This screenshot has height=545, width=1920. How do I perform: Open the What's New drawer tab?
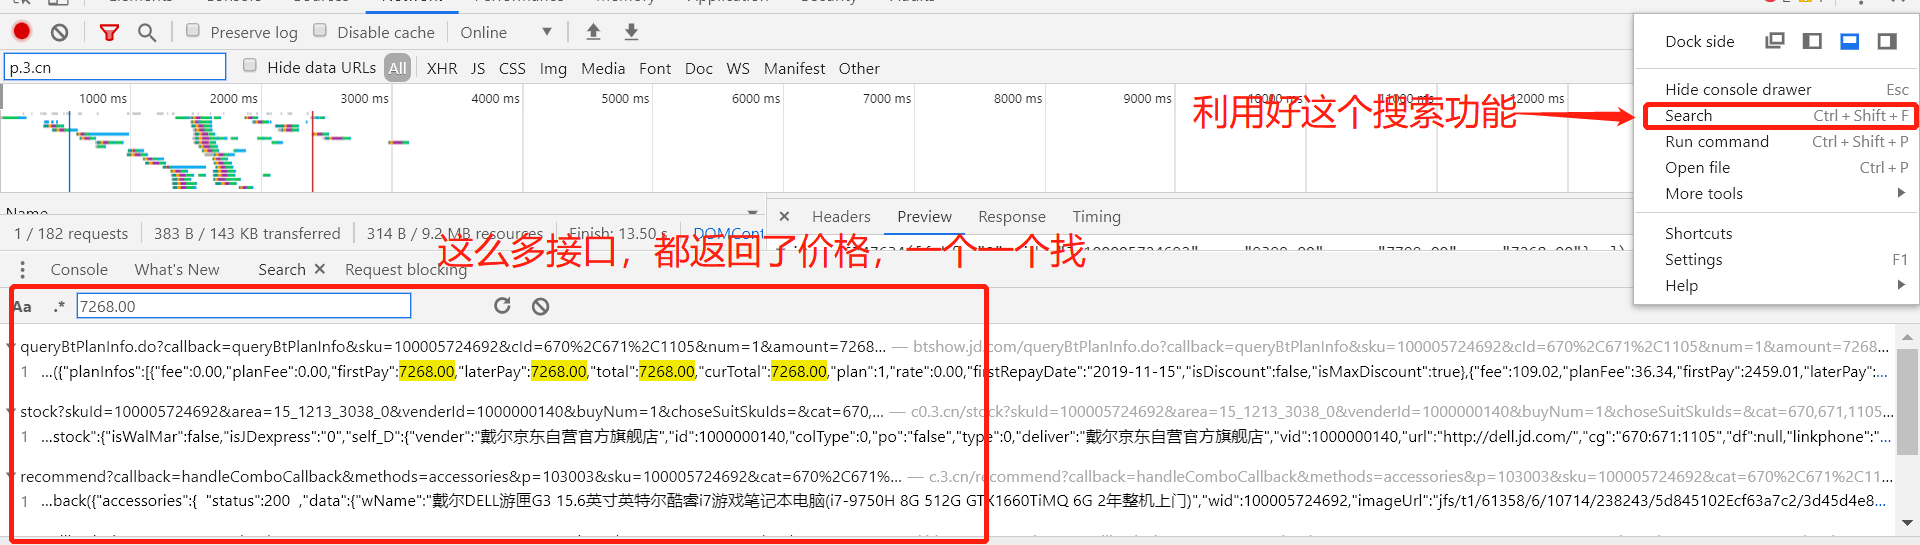tap(177, 269)
